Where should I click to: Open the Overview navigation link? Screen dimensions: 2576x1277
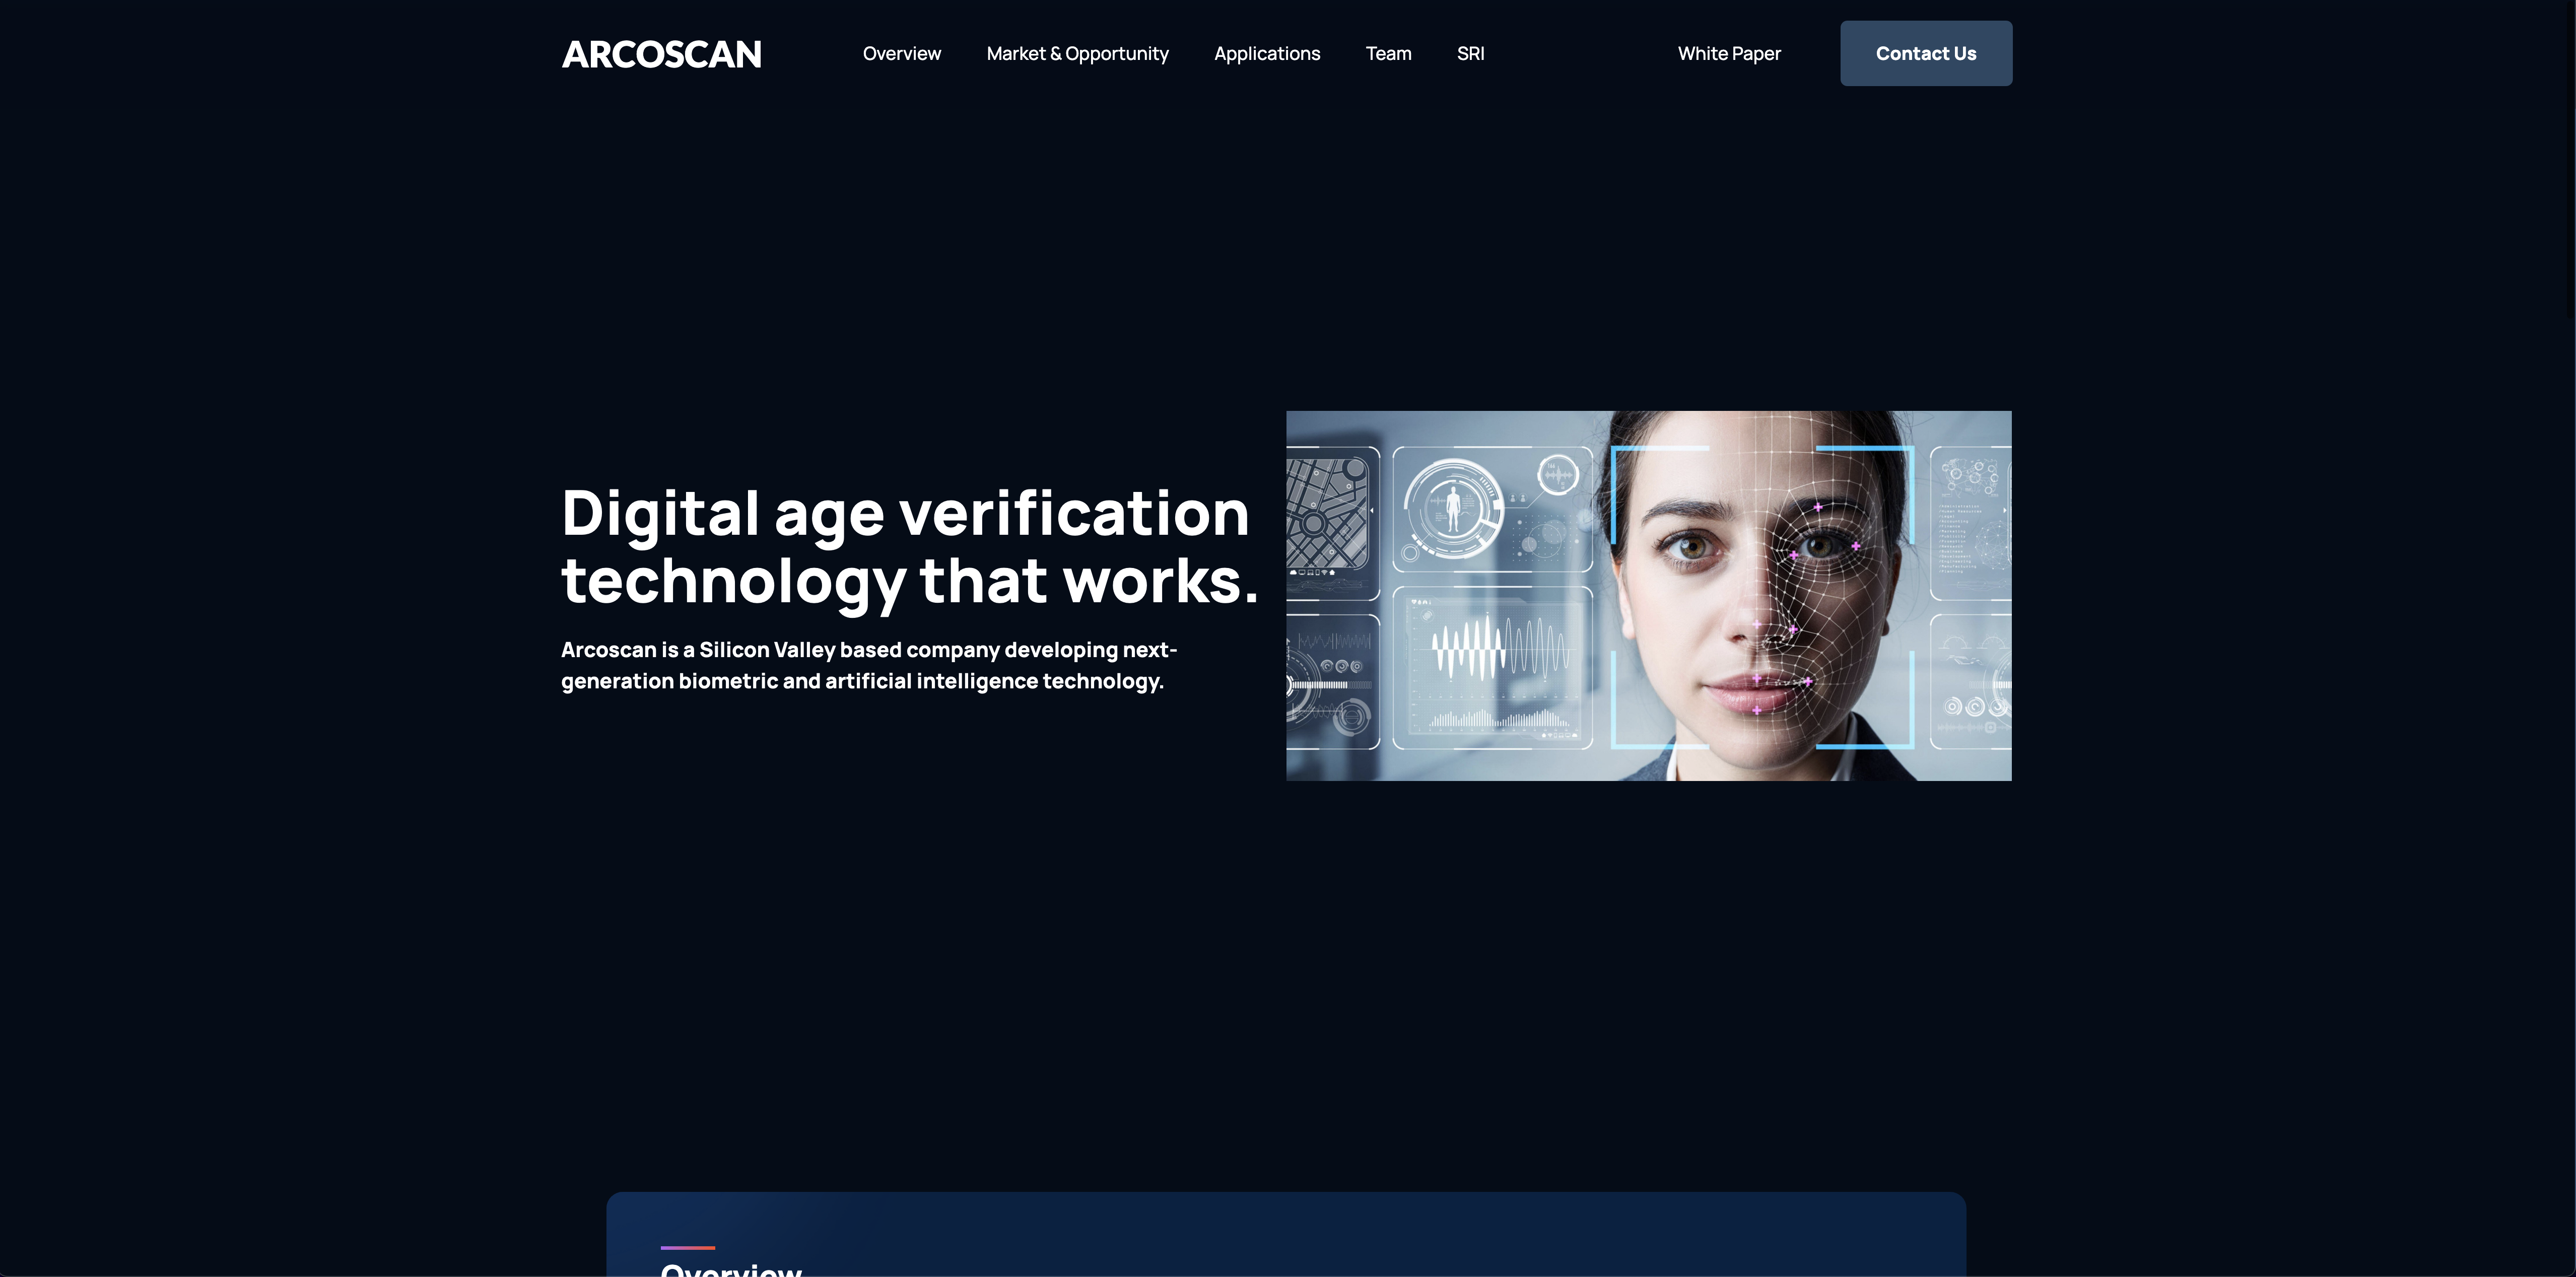click(x=901, y=54)
